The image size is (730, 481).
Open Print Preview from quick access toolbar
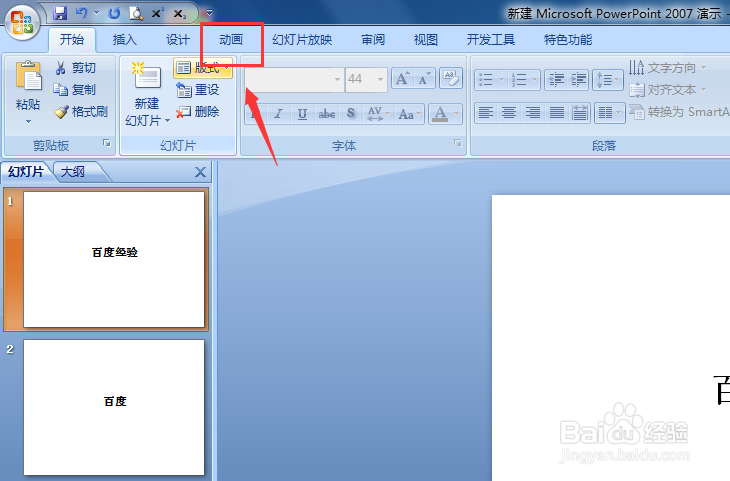click(136, 13)
